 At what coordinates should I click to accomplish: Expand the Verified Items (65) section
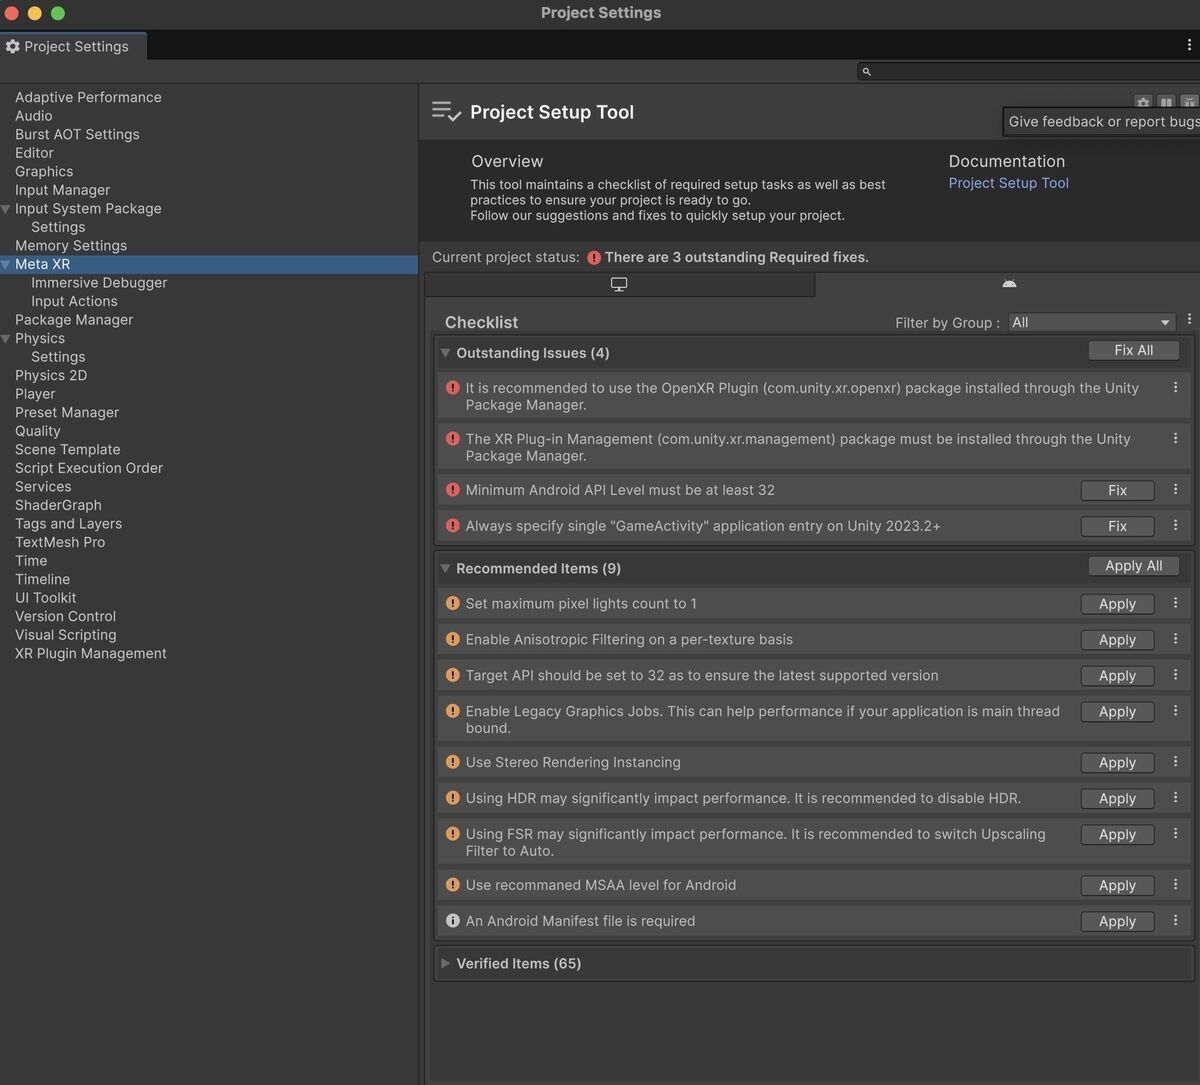[446, 963]
